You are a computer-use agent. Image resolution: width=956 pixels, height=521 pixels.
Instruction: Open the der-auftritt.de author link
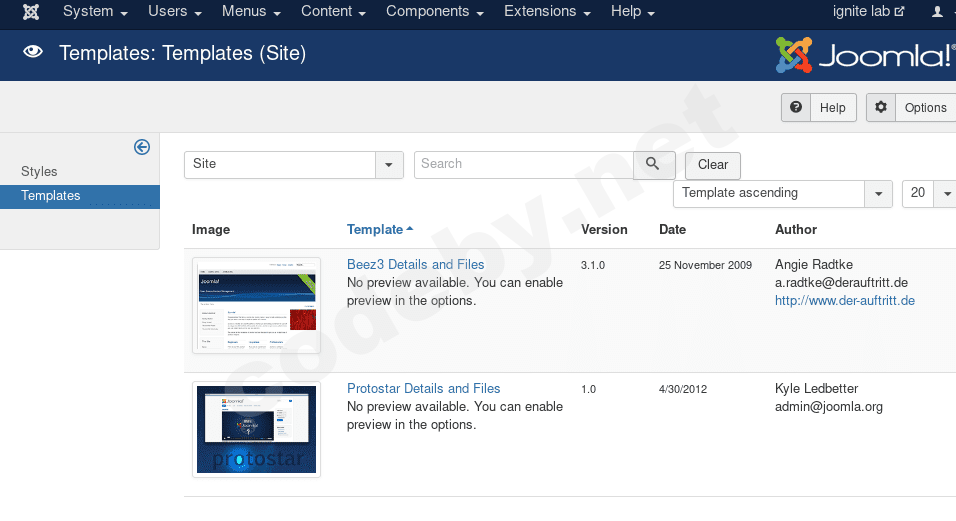click(844, 300)
